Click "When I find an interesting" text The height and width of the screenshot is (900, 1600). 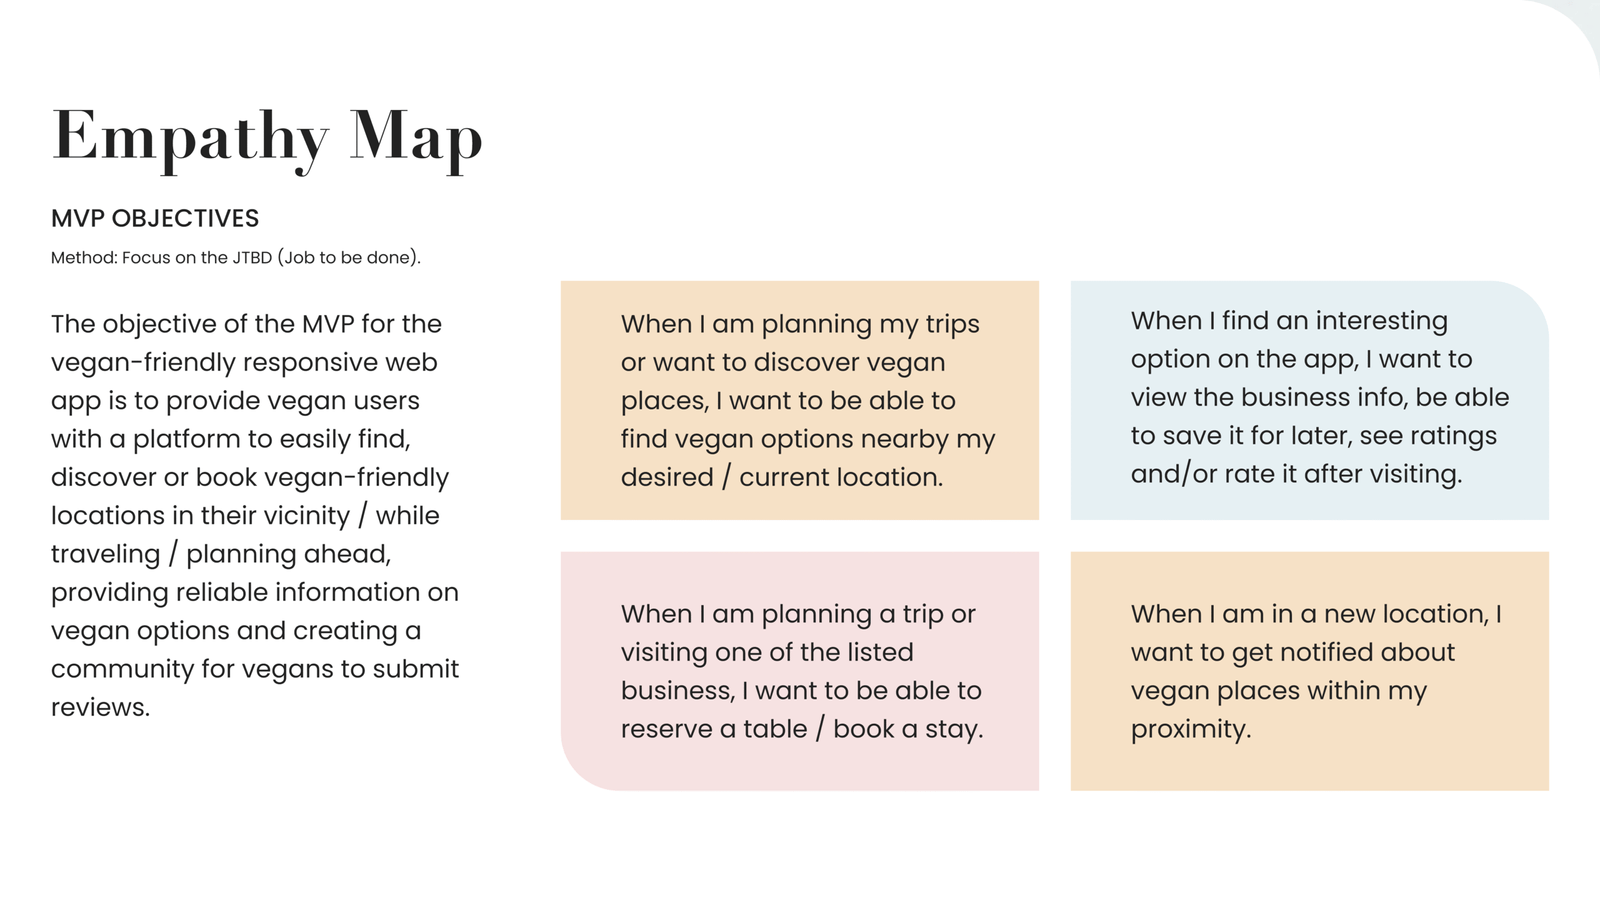click(x=1289, y=321)
